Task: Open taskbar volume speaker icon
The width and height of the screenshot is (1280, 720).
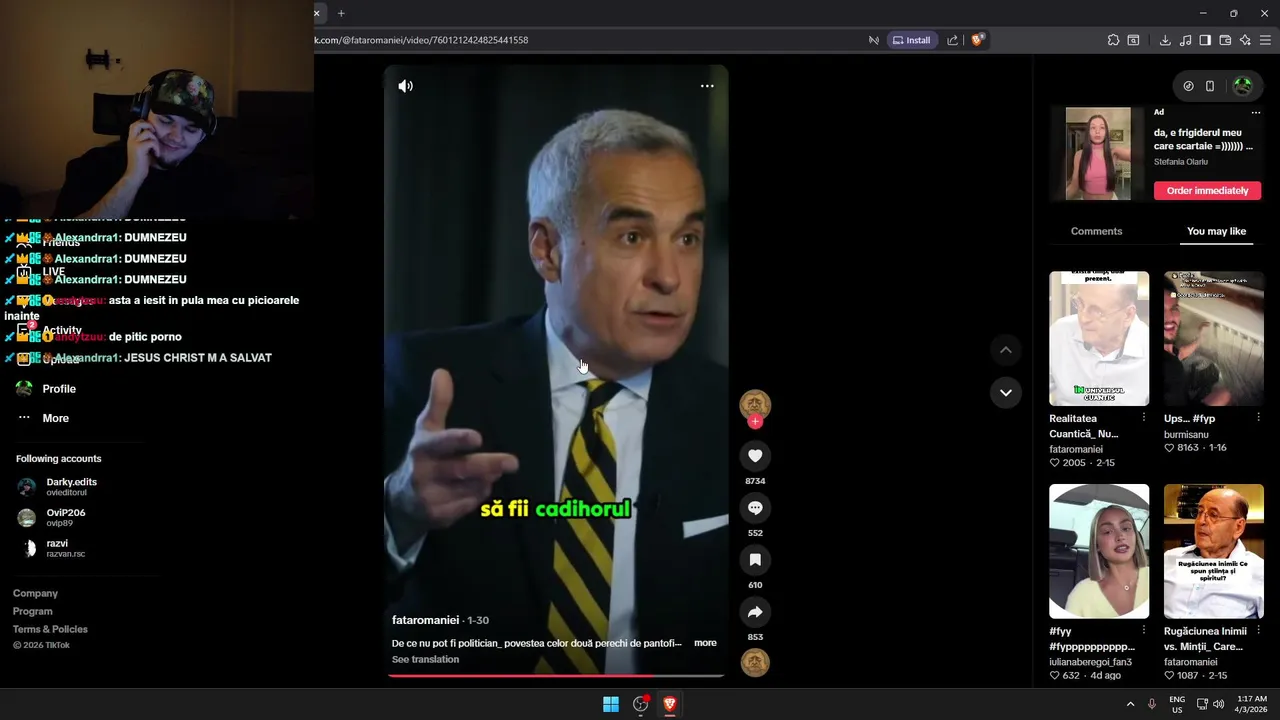Action: 1218,704
